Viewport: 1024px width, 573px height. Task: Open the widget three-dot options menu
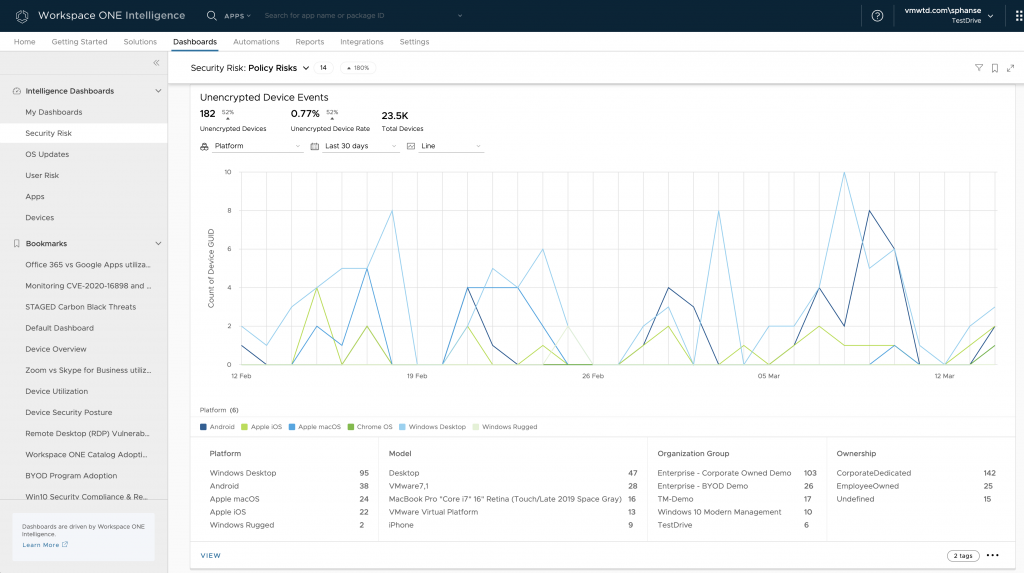(x=992, y=555)
